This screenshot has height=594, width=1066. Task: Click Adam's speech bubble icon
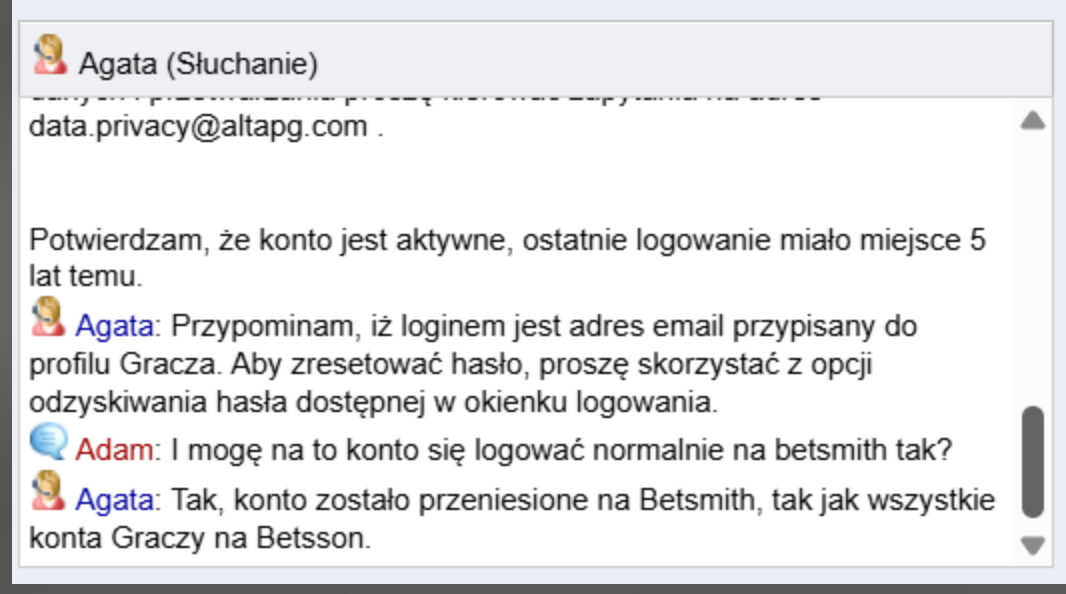[x=48, y=441]
